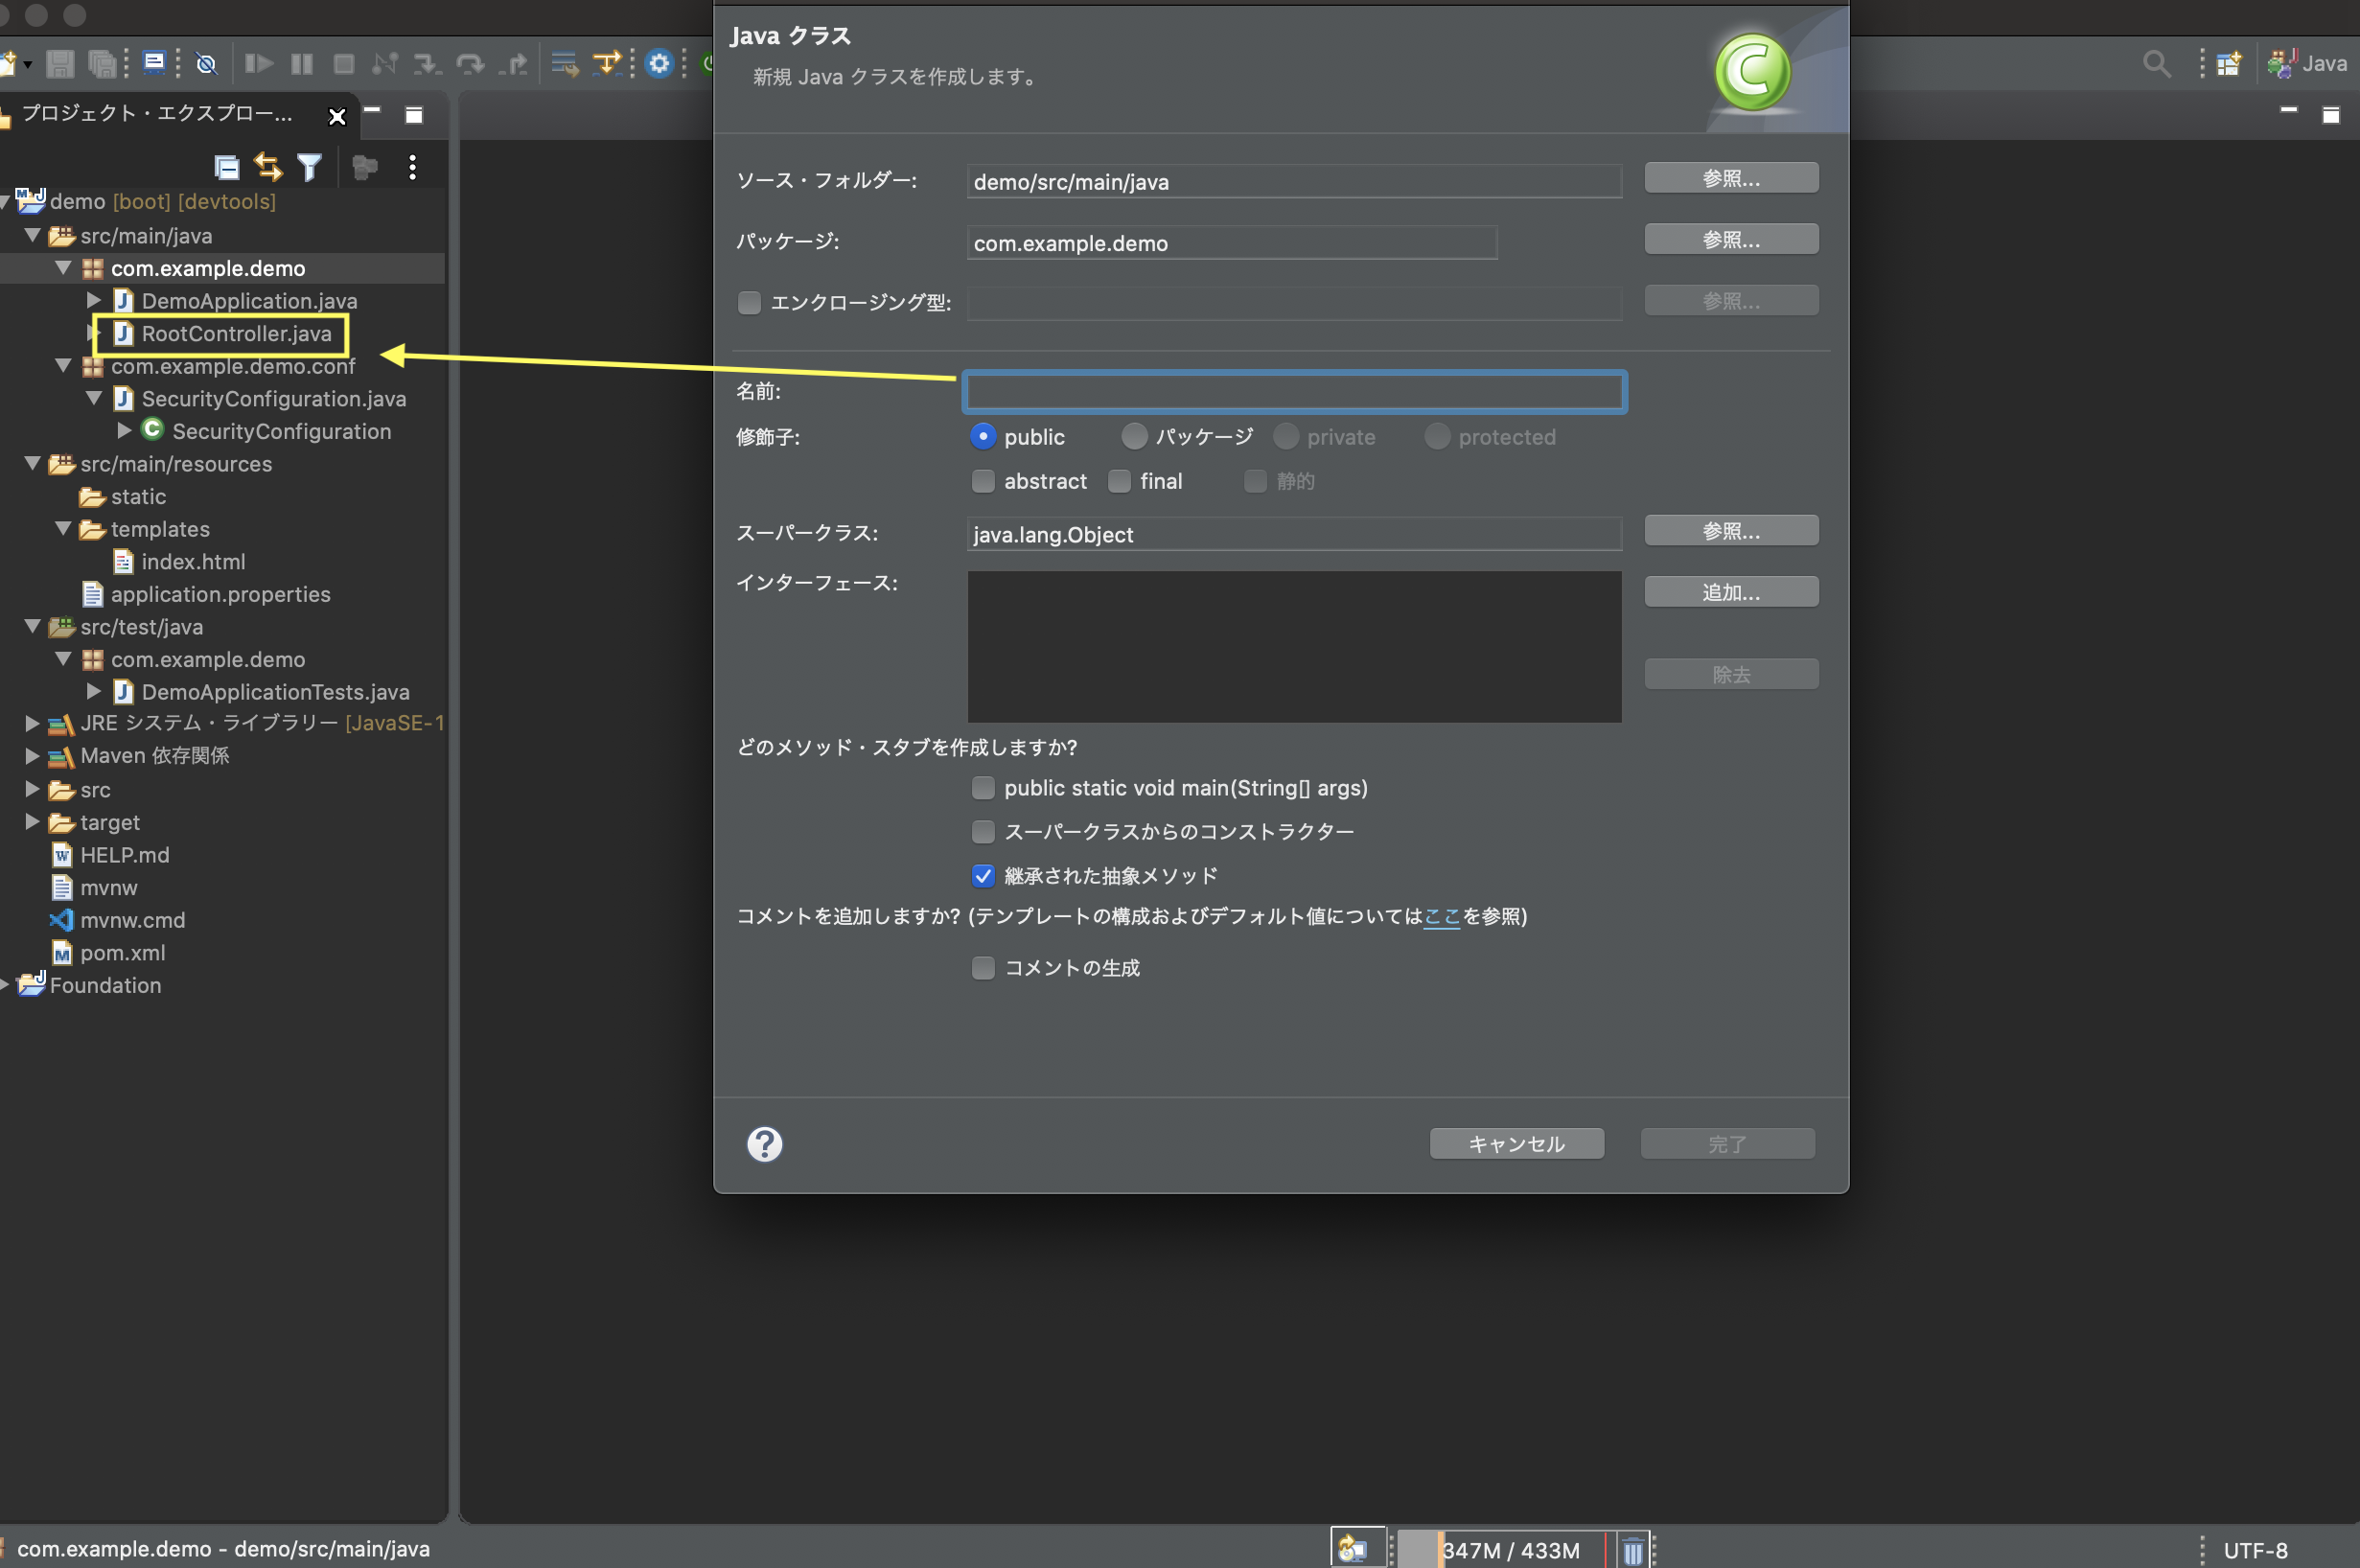Click the blue gear toolbar icon

click(x=659, y=64)
